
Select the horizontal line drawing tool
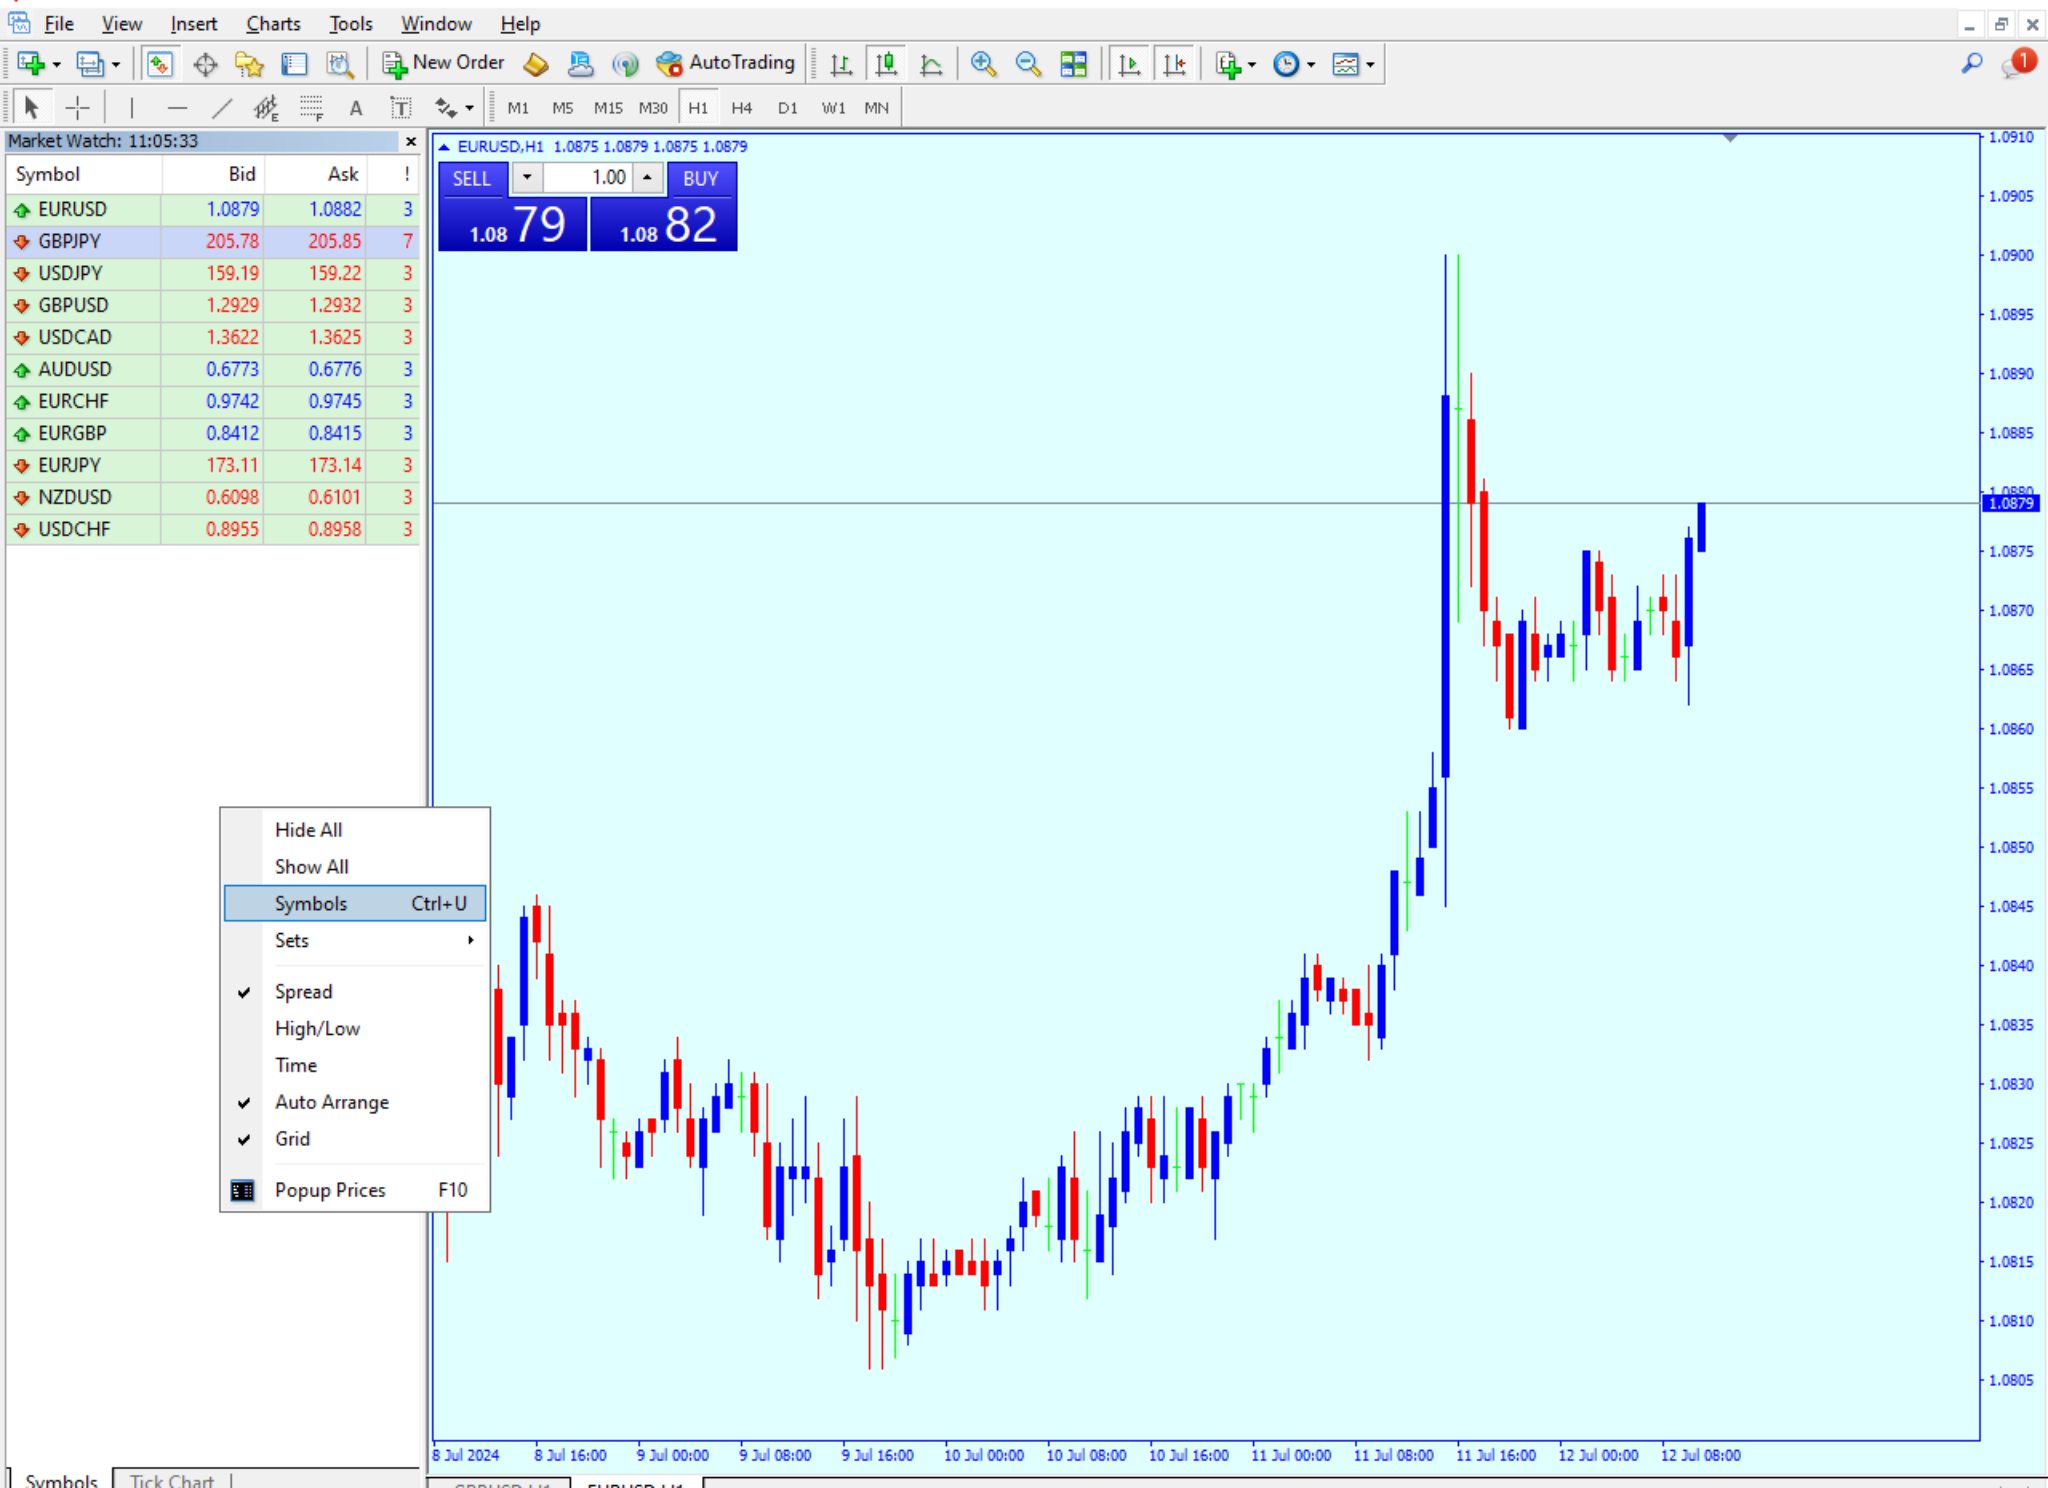(177, 107)
